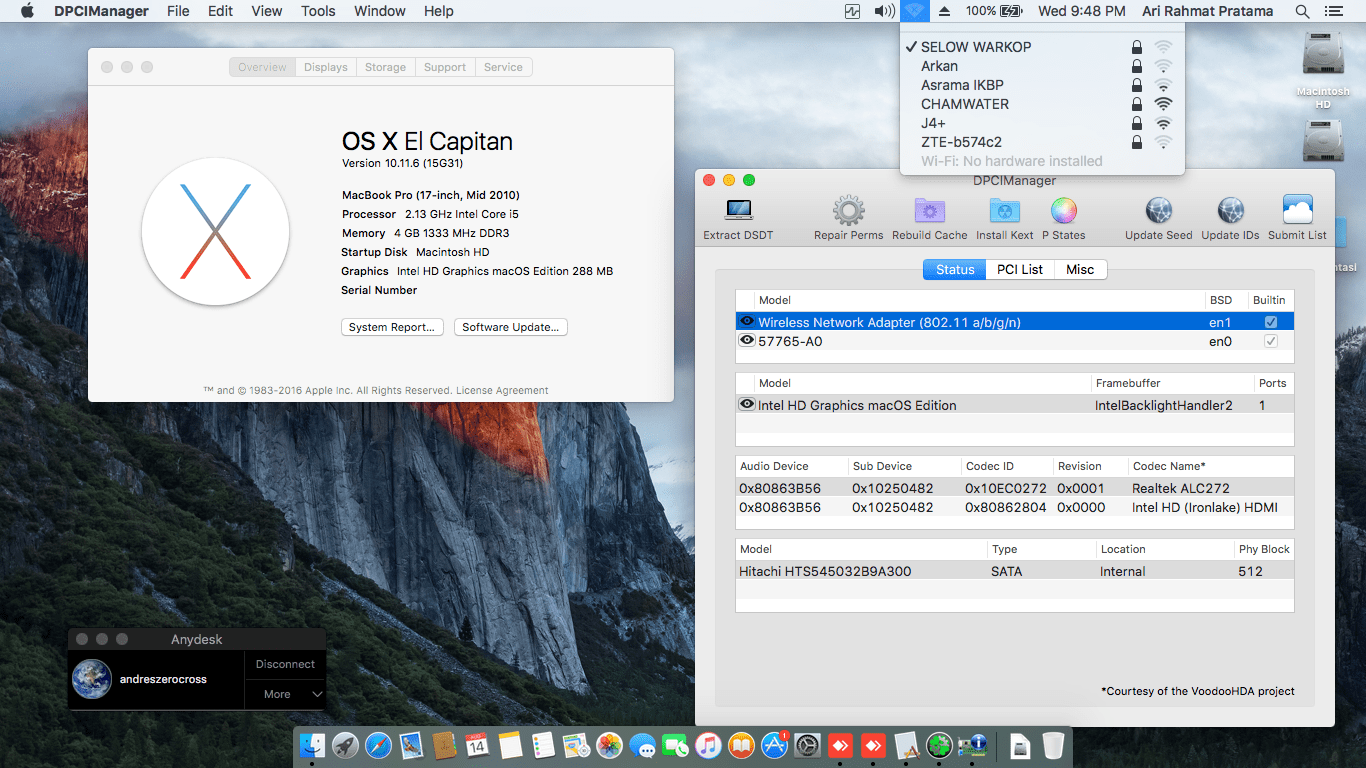Open System Preferences from the Dock
Viewport: 1366px width, 768px height.
point(807,745)
